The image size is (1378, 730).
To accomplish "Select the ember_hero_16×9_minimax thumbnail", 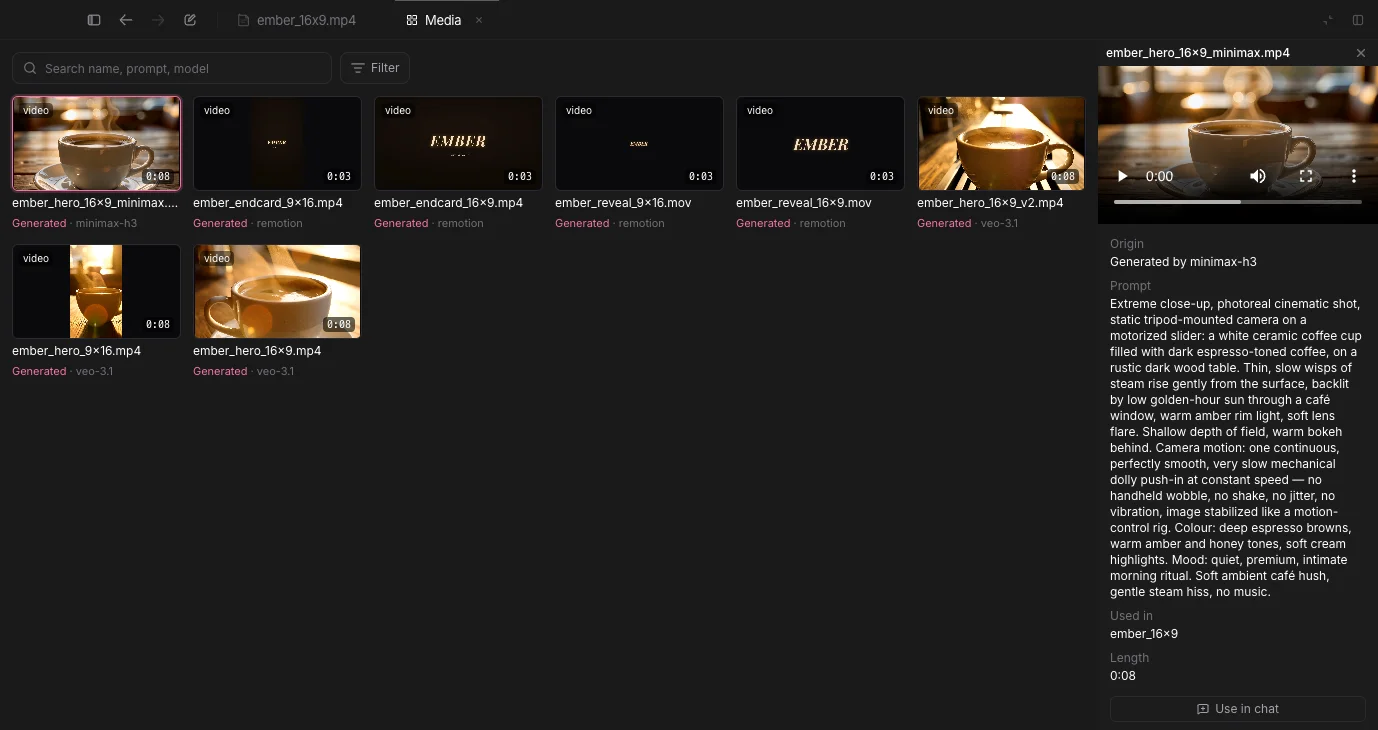I will click(96, 143).
